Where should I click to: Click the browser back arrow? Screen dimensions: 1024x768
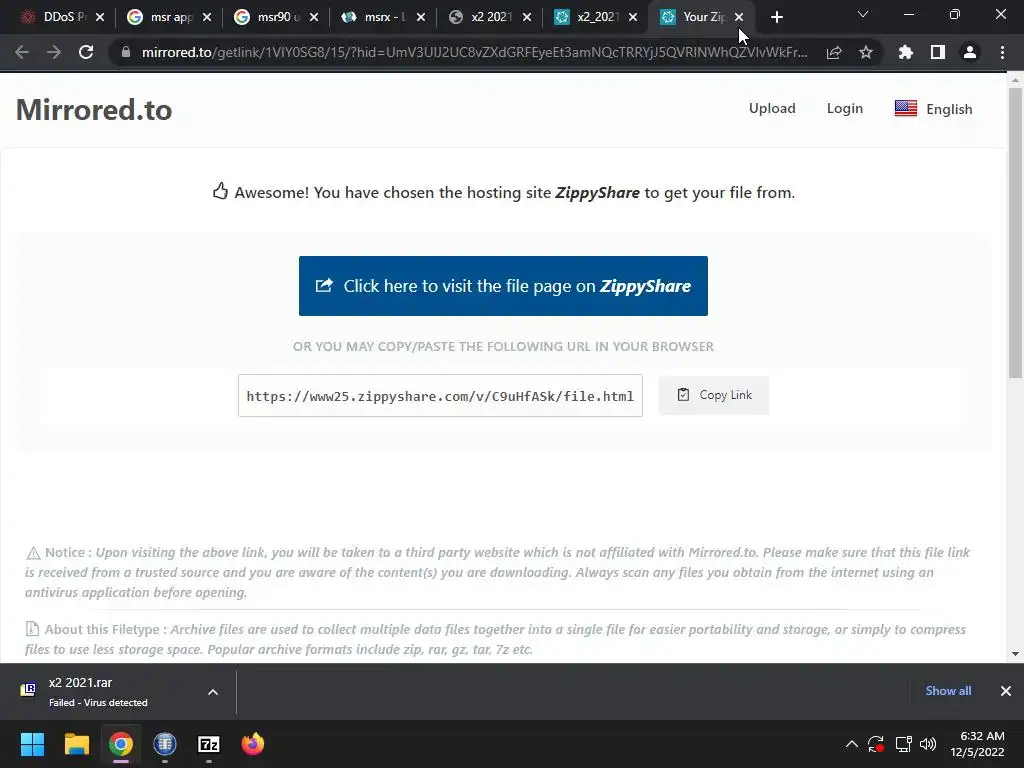pyautogui.click(x=22, y=52)
